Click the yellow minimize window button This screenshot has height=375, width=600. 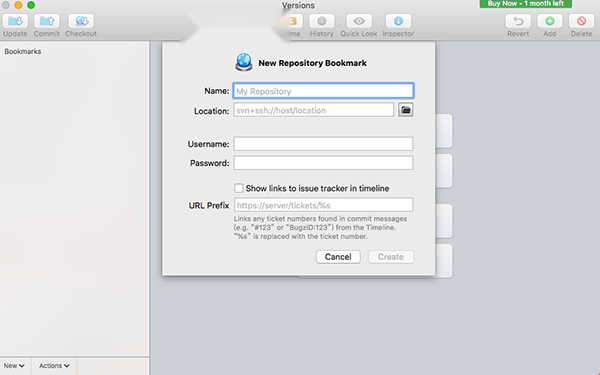pos(18,5)
